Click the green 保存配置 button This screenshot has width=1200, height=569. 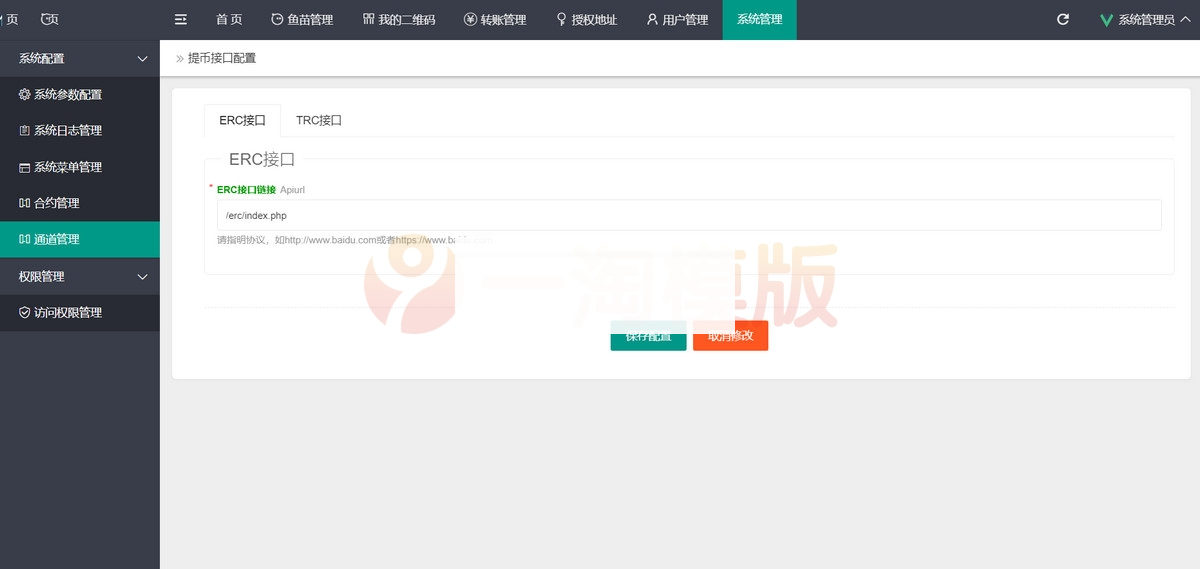click(648, 336)
